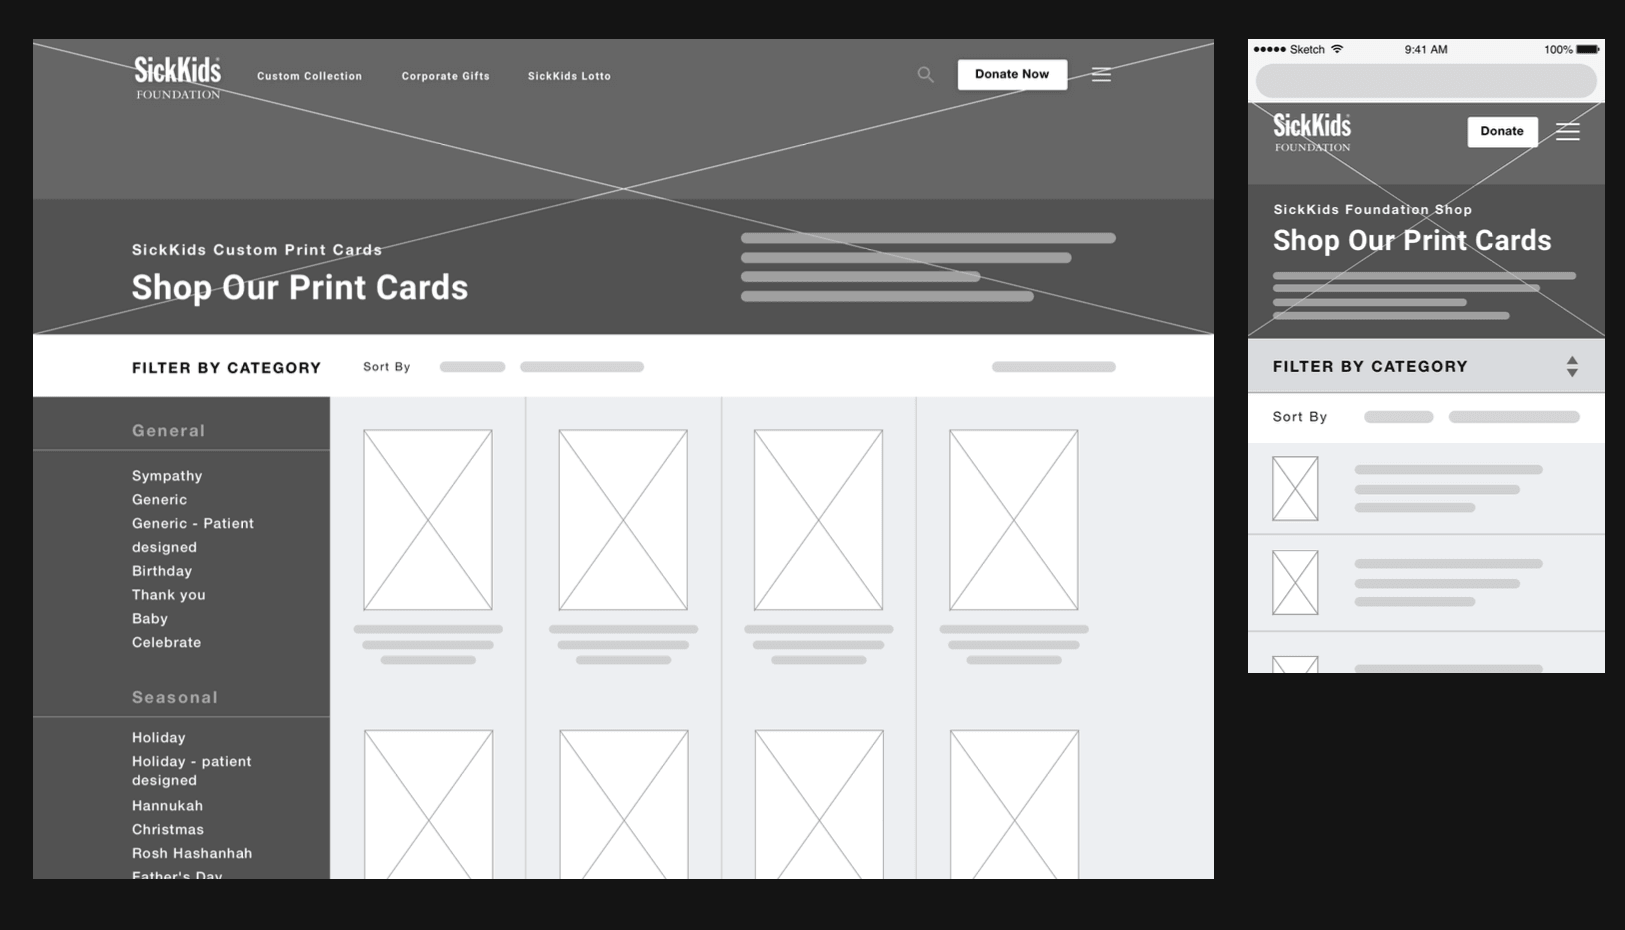Click the Seasonal section heading
Image resolution: width=1625 pixels, height=930 pixels.
click(x=175, y=698)
